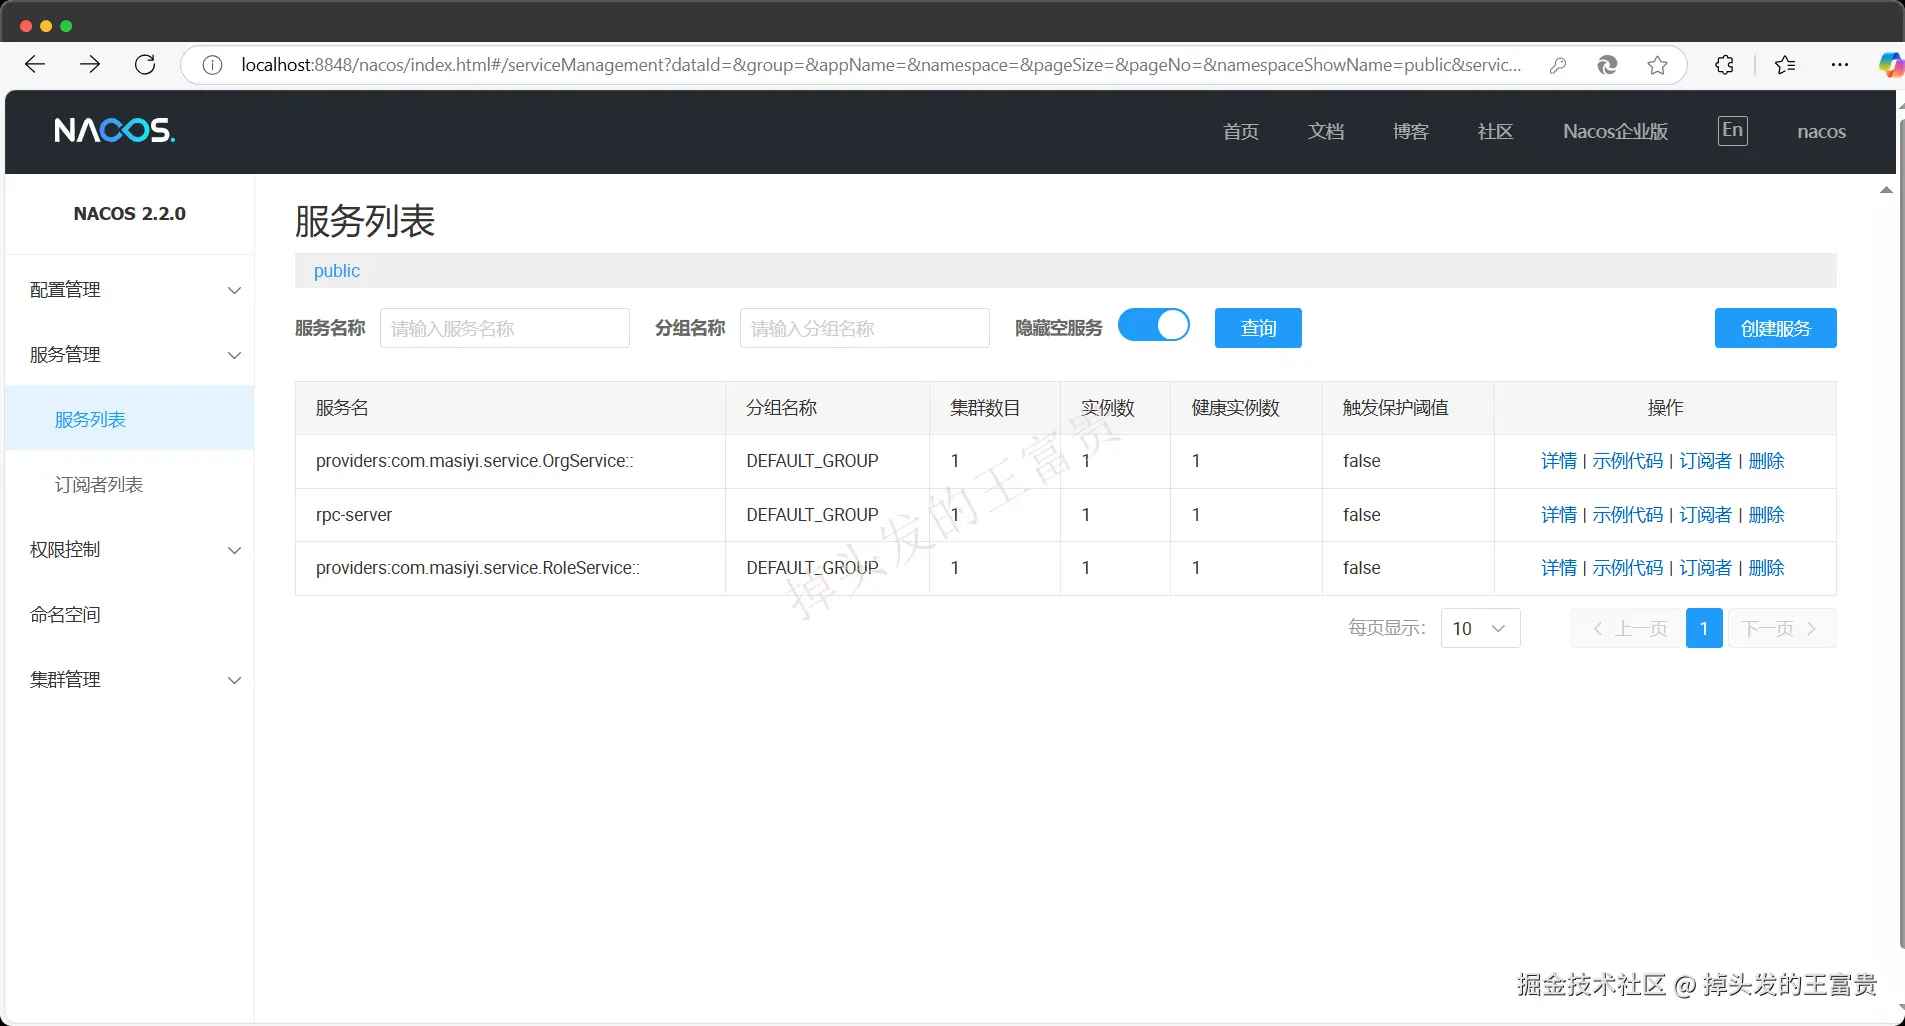Click the 上一页 pagination button
This screenshot has width=1905, height=1026.
1626,628
